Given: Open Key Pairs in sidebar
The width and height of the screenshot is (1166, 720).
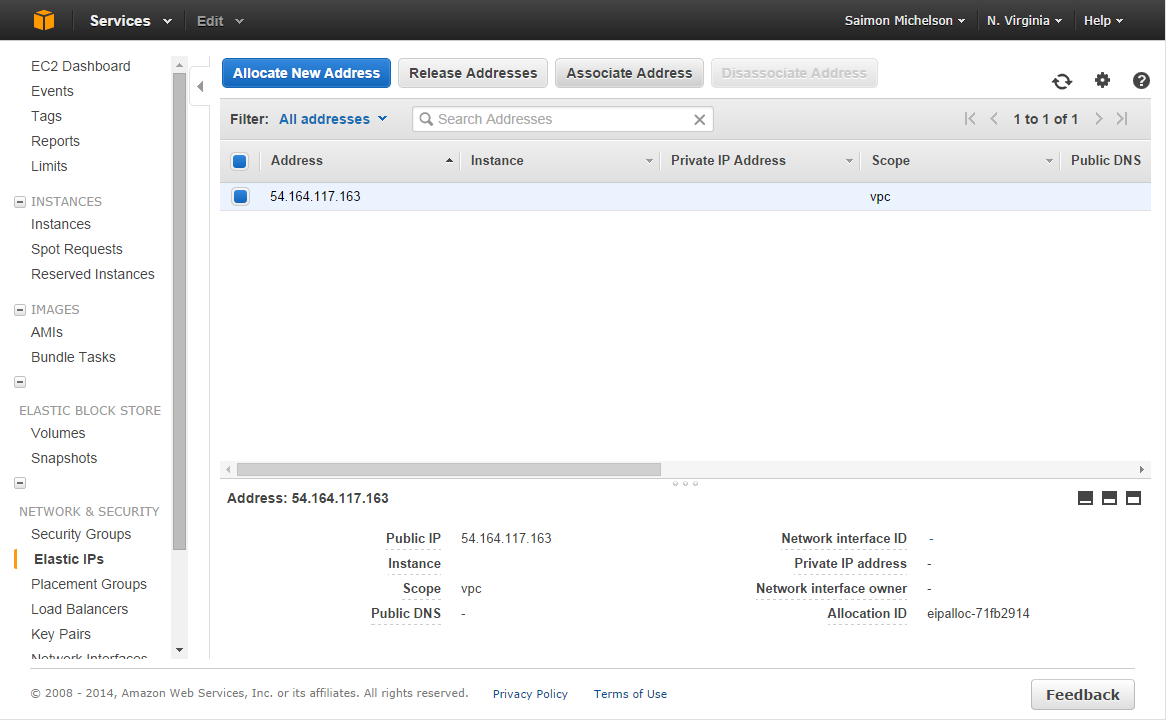Looking at the screenshot, I should pyautogui.click(x=61, y=634).
